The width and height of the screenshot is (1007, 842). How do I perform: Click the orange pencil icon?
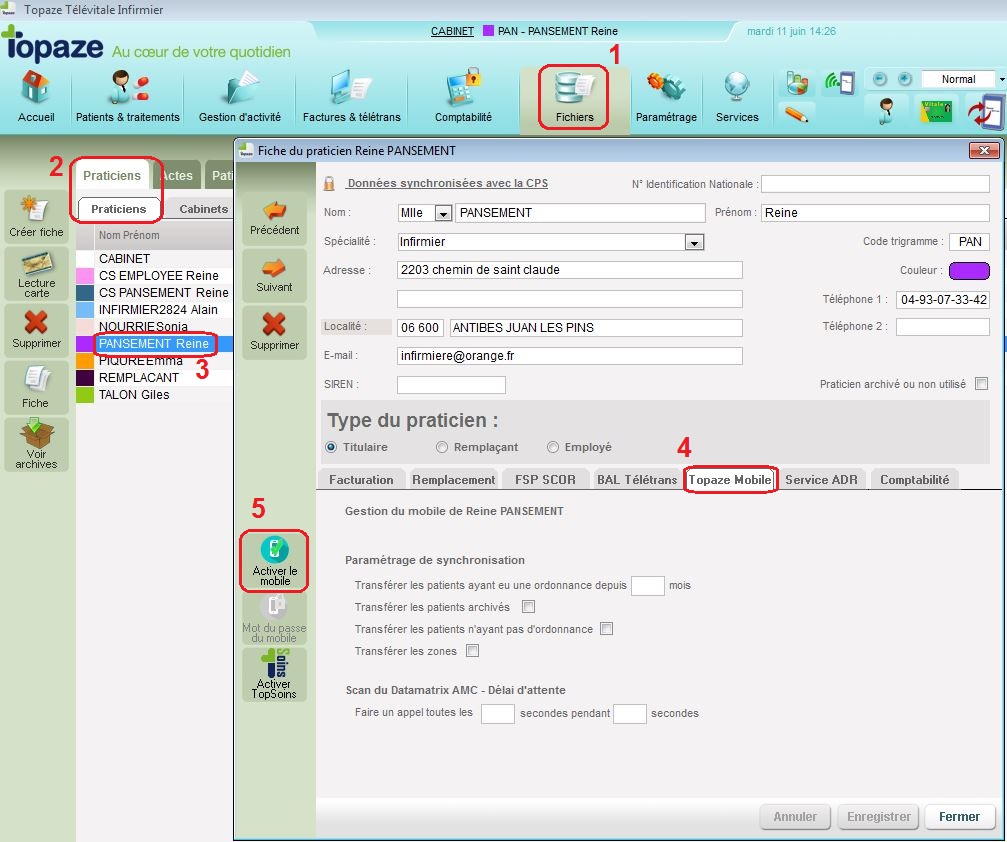[796, 114]
